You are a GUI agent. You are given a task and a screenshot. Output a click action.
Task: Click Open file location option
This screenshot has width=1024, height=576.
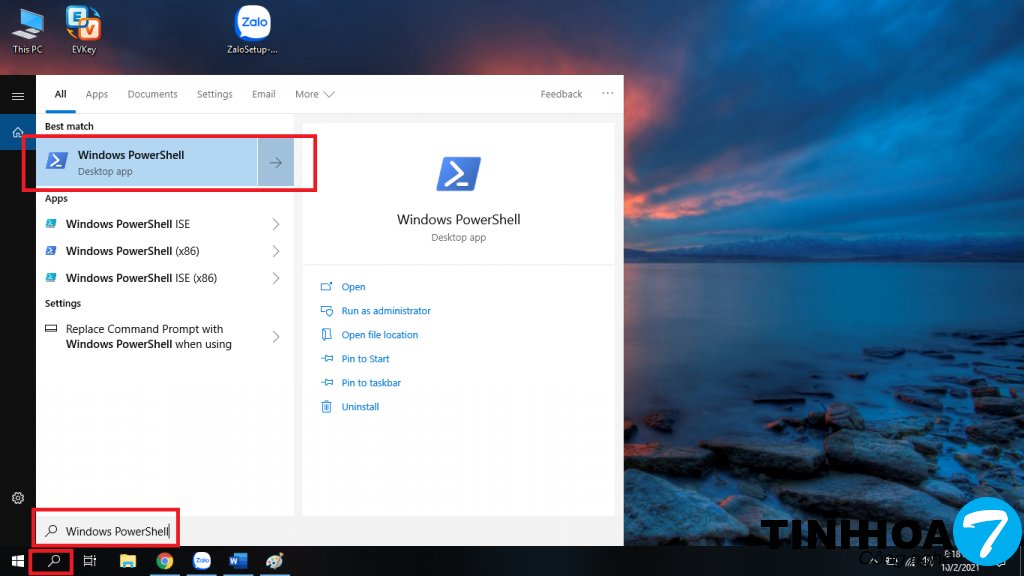click(x=379, y=335)
